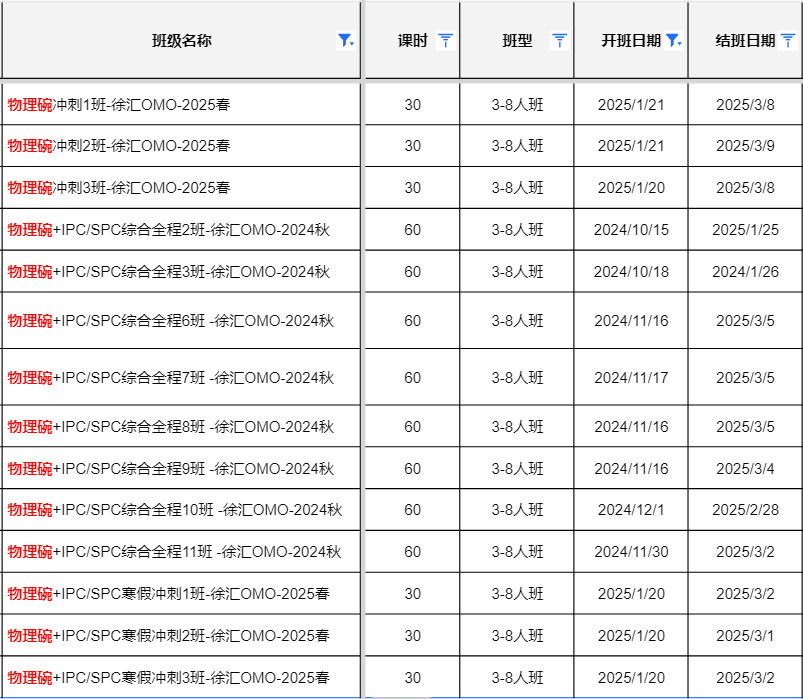Click the 综合全程2班 class name cell
This screenshot has width=803, height=699.
point(168,230)
